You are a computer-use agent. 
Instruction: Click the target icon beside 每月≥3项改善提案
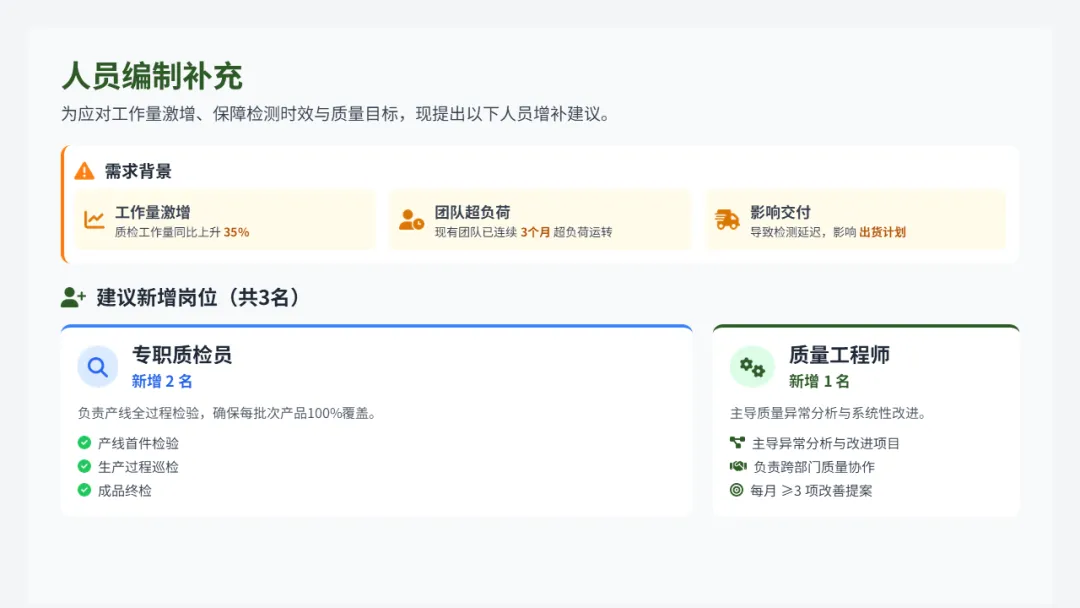(736, 490)
